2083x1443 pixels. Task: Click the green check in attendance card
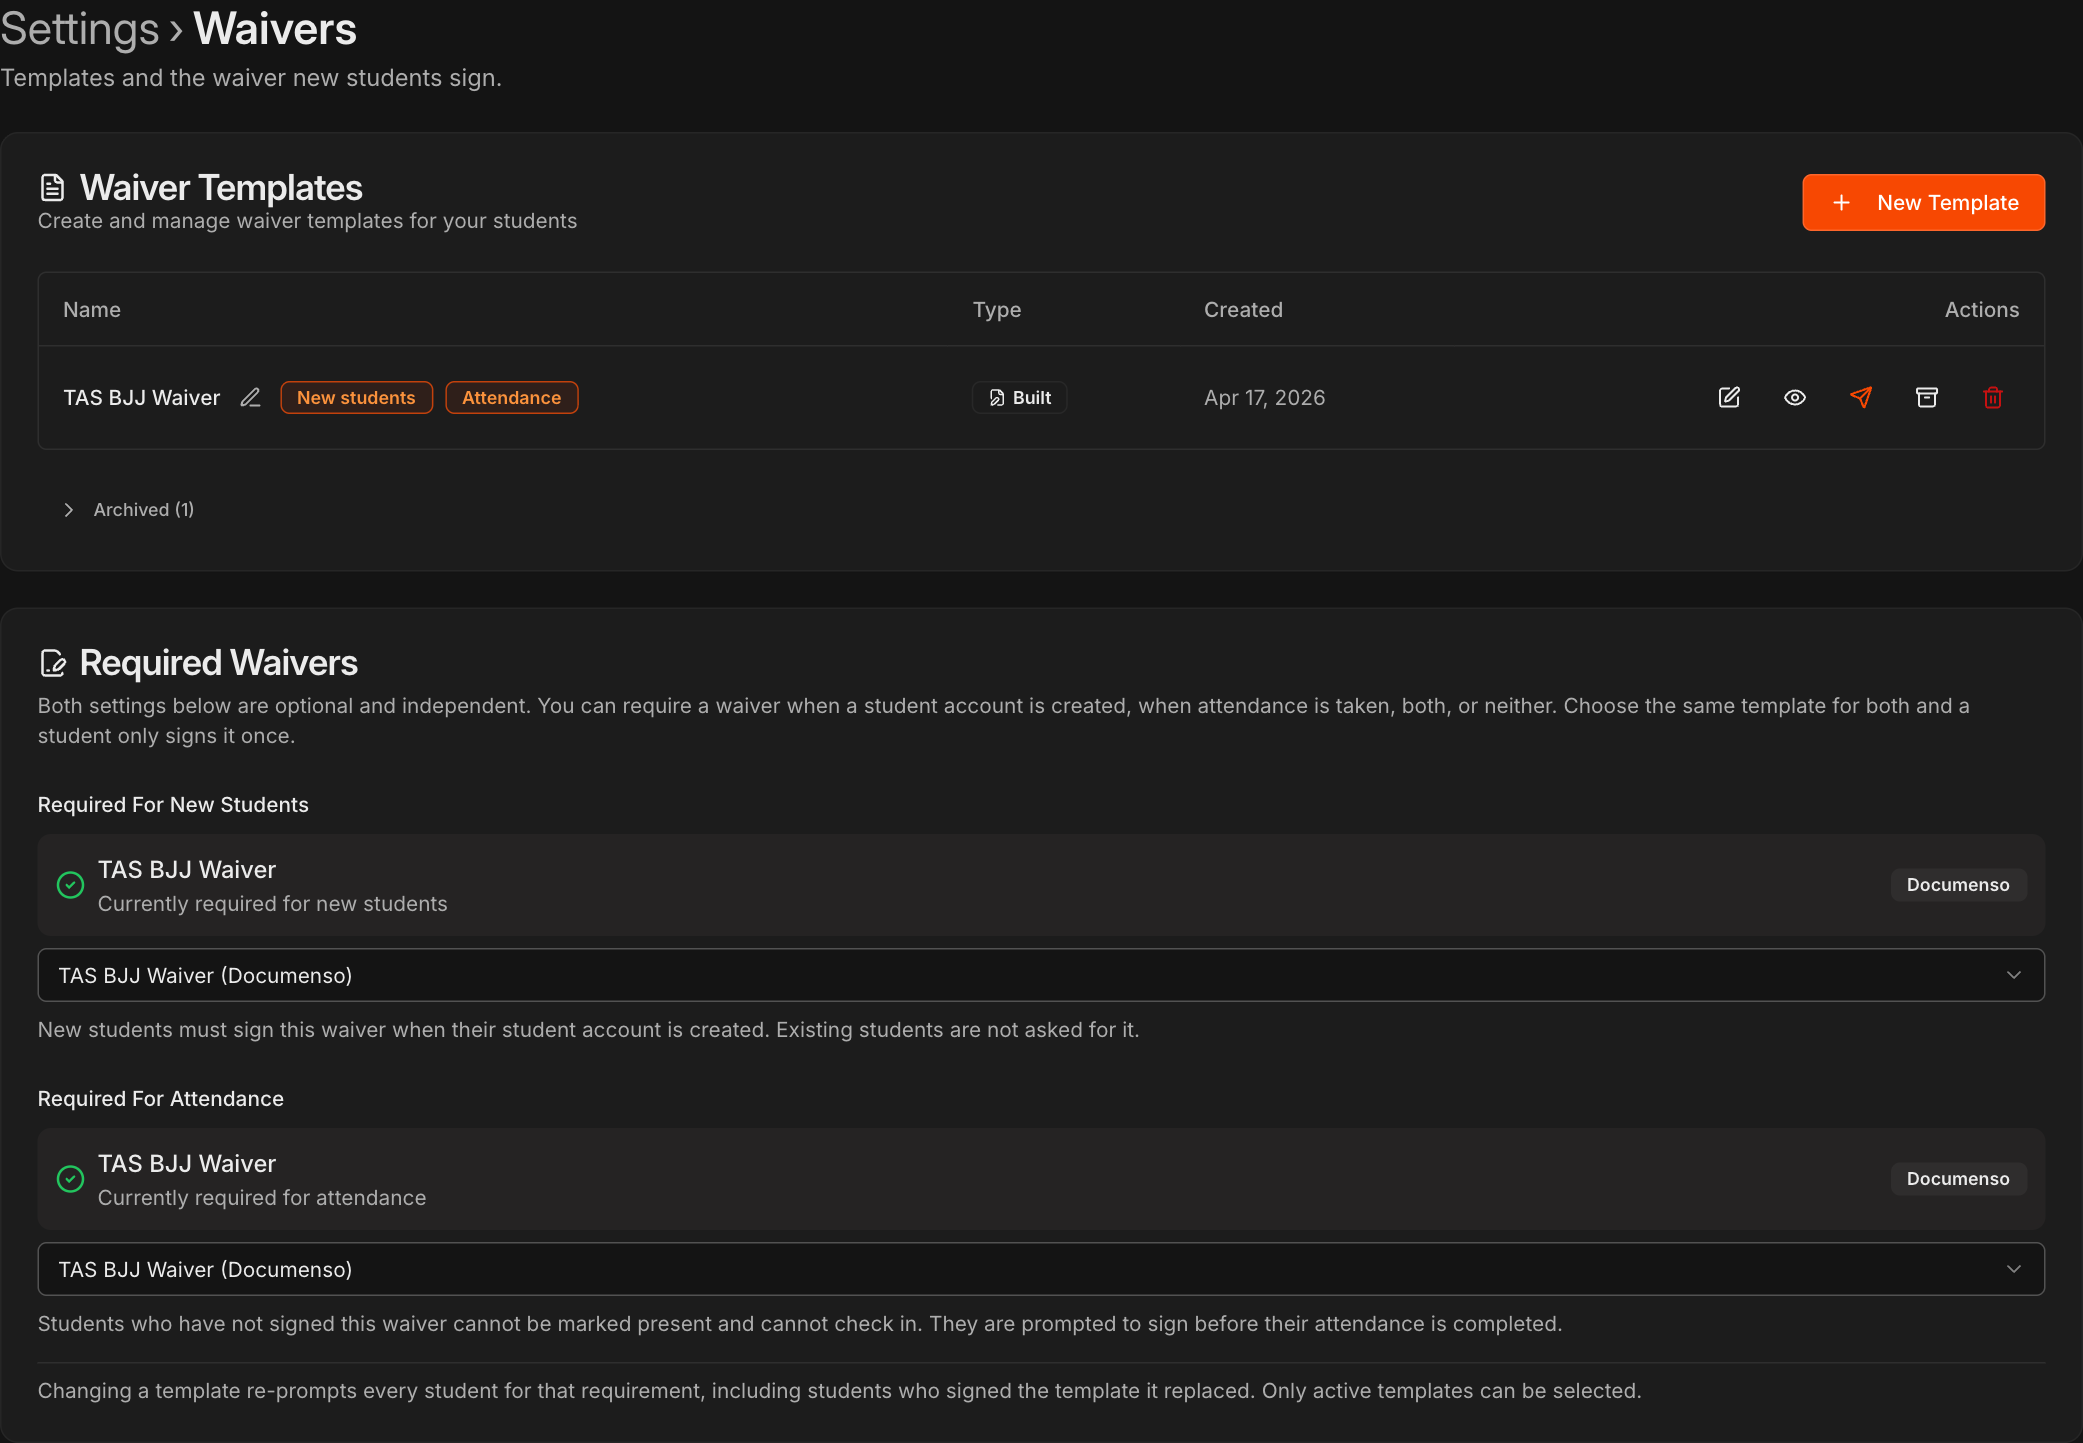70,1179
